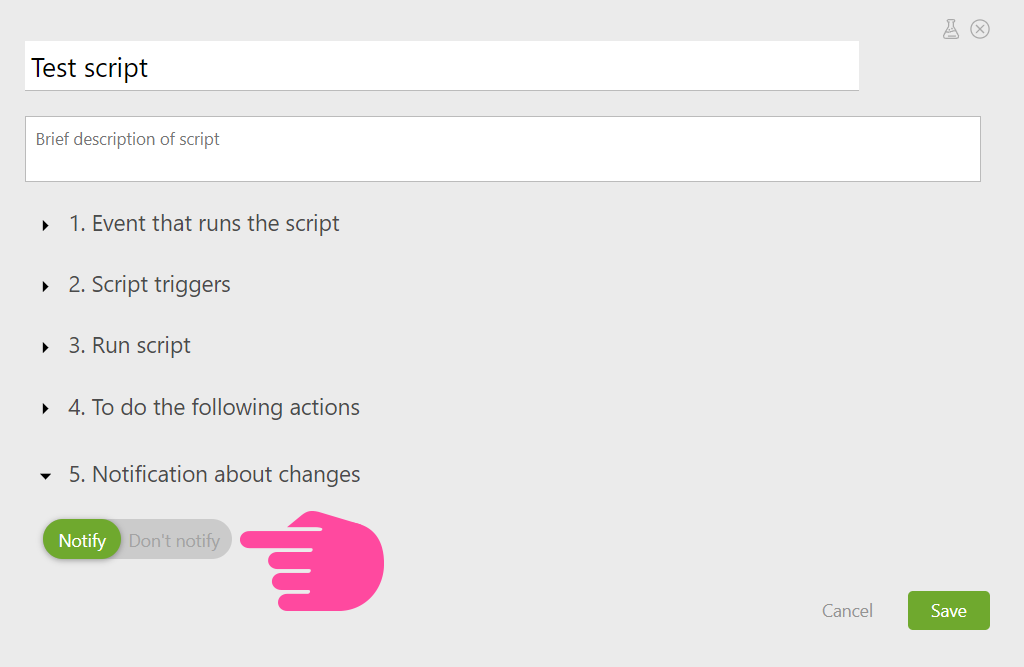The height and width of the screenshot is (667, 1024).
Task: Save the test script
Action: click(x=948, y=611)
